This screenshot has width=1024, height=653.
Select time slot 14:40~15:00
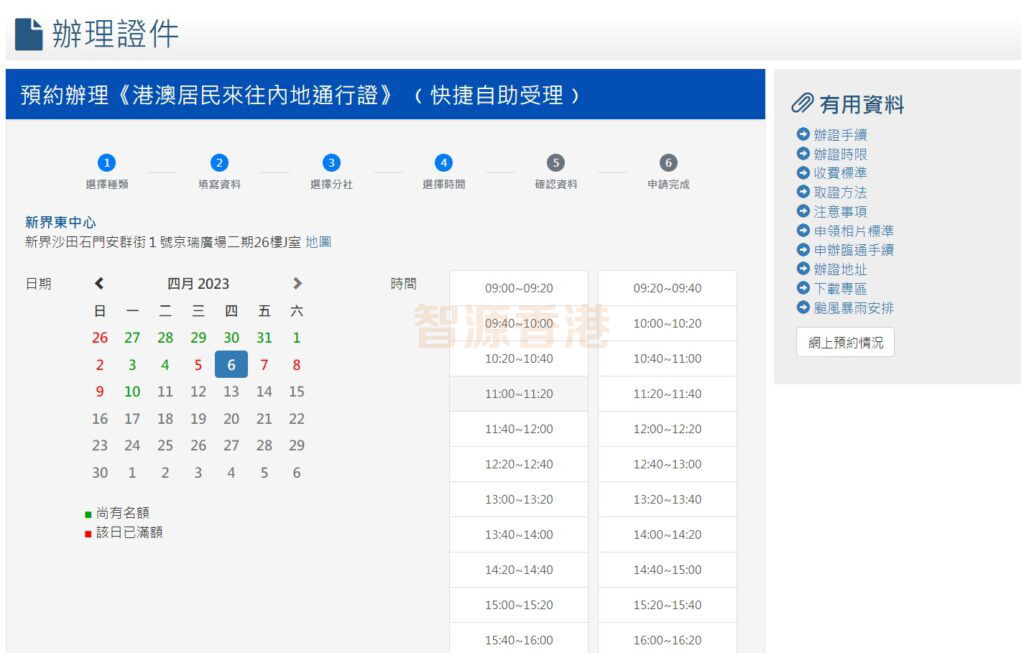pyautogui.click(x=667, y=570)
